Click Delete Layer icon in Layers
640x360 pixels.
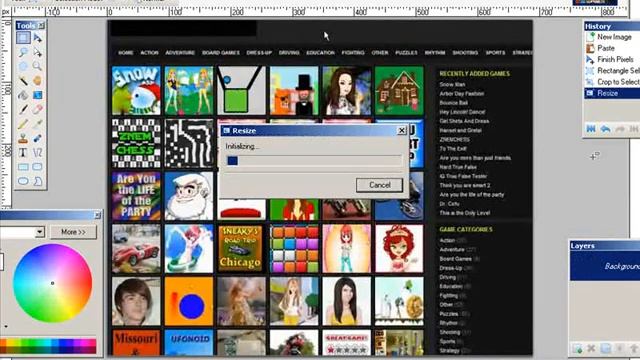pos(591,349)
